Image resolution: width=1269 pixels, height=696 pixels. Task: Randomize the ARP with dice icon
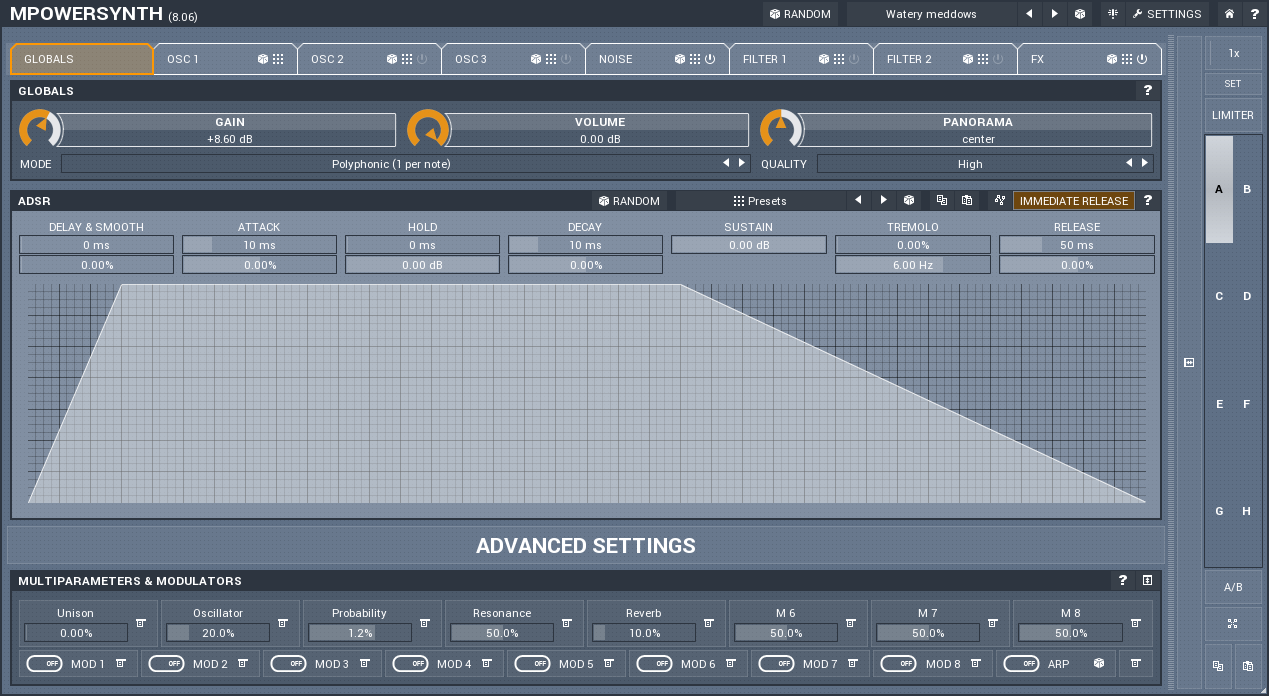[1099, 663]
